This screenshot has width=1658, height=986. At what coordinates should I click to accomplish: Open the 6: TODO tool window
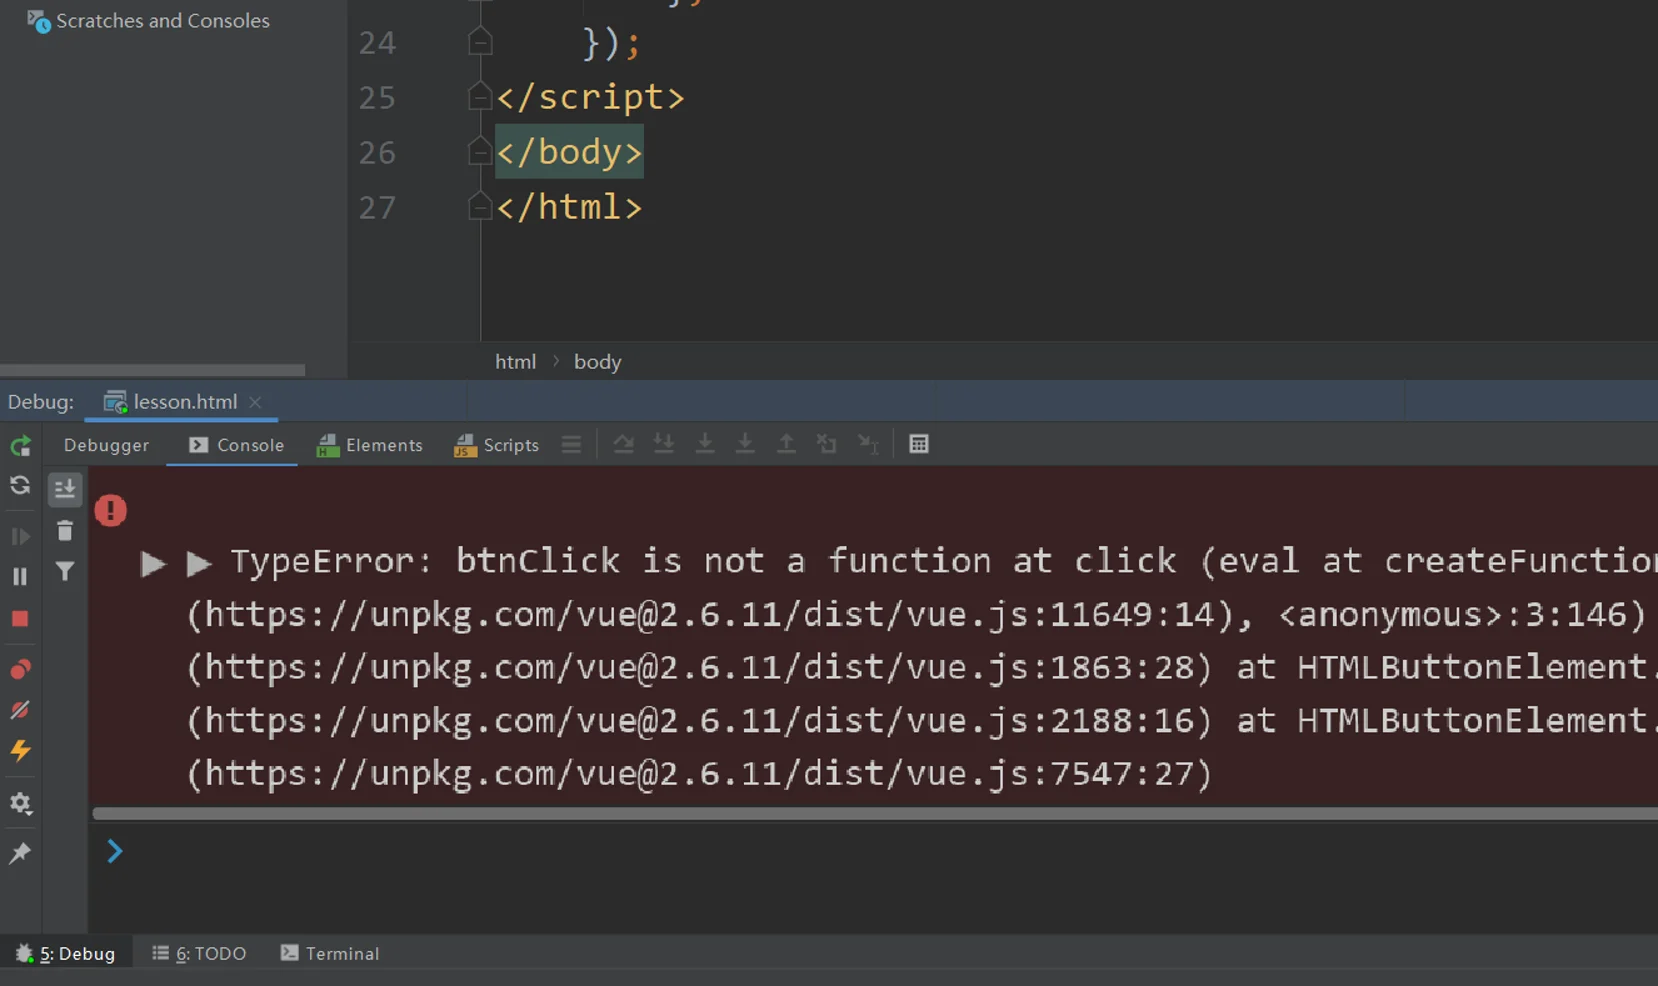point(199,954)
